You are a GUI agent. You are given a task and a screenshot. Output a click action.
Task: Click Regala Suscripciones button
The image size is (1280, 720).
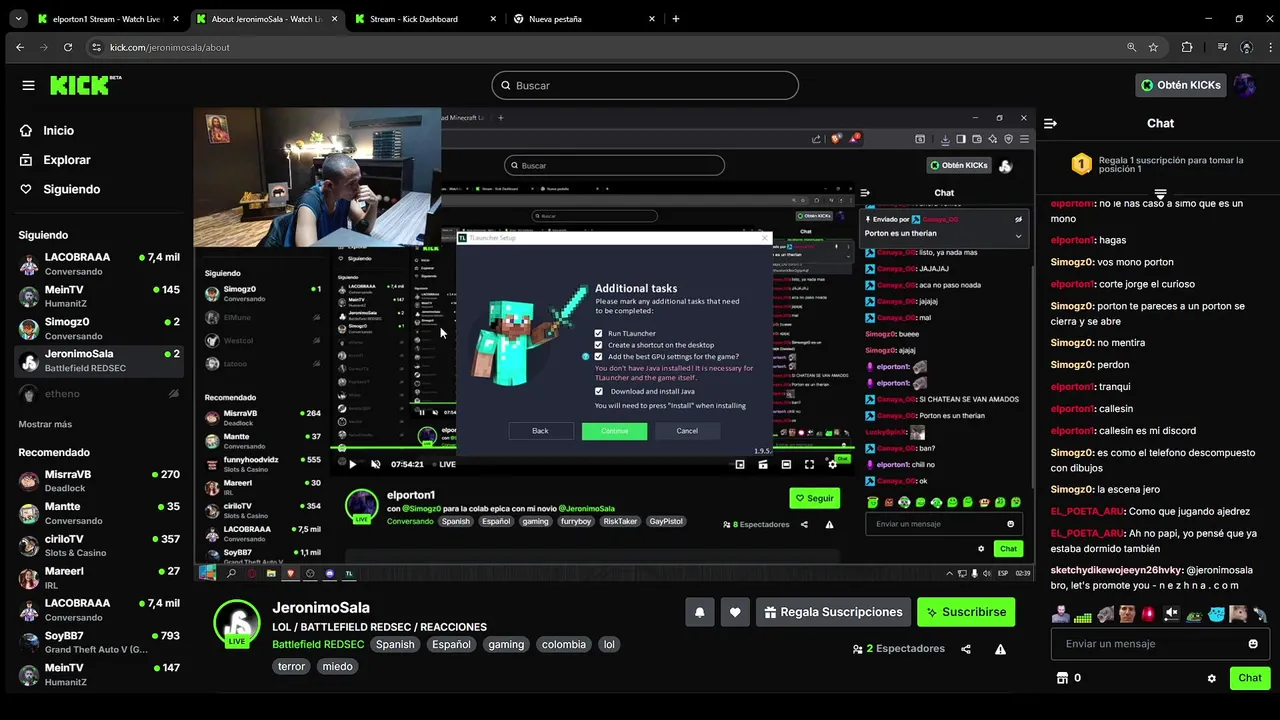click(x=833, y=612)
